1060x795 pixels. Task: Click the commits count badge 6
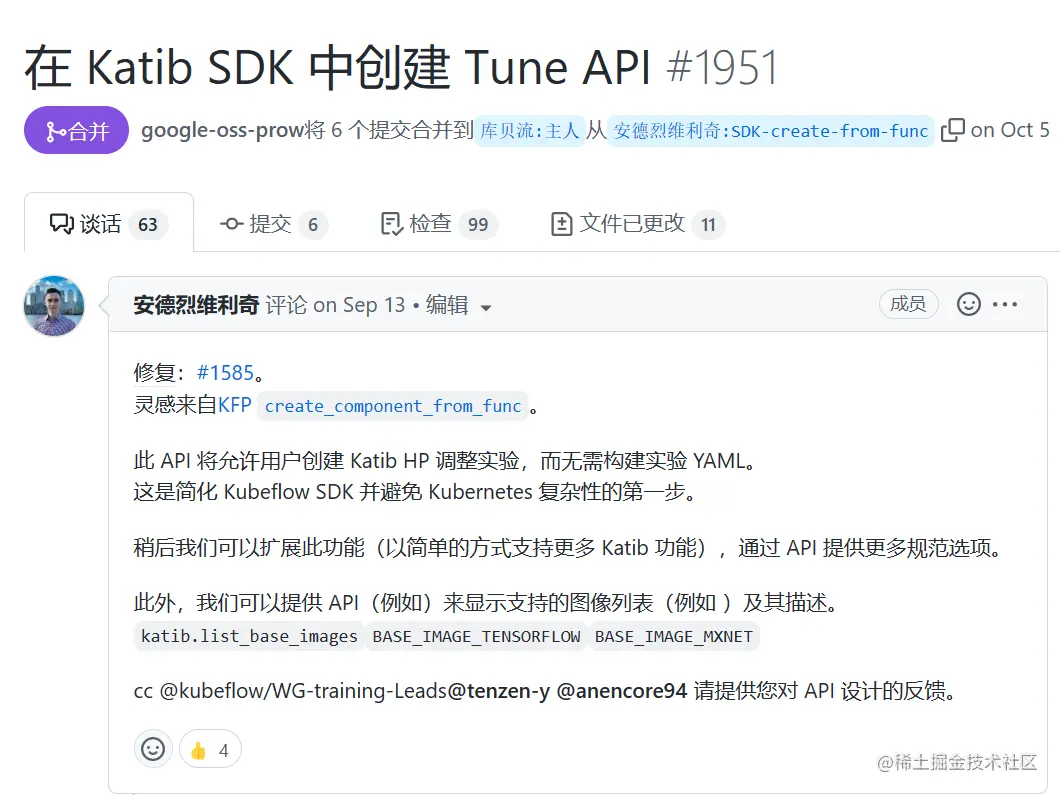click(313, 224)
